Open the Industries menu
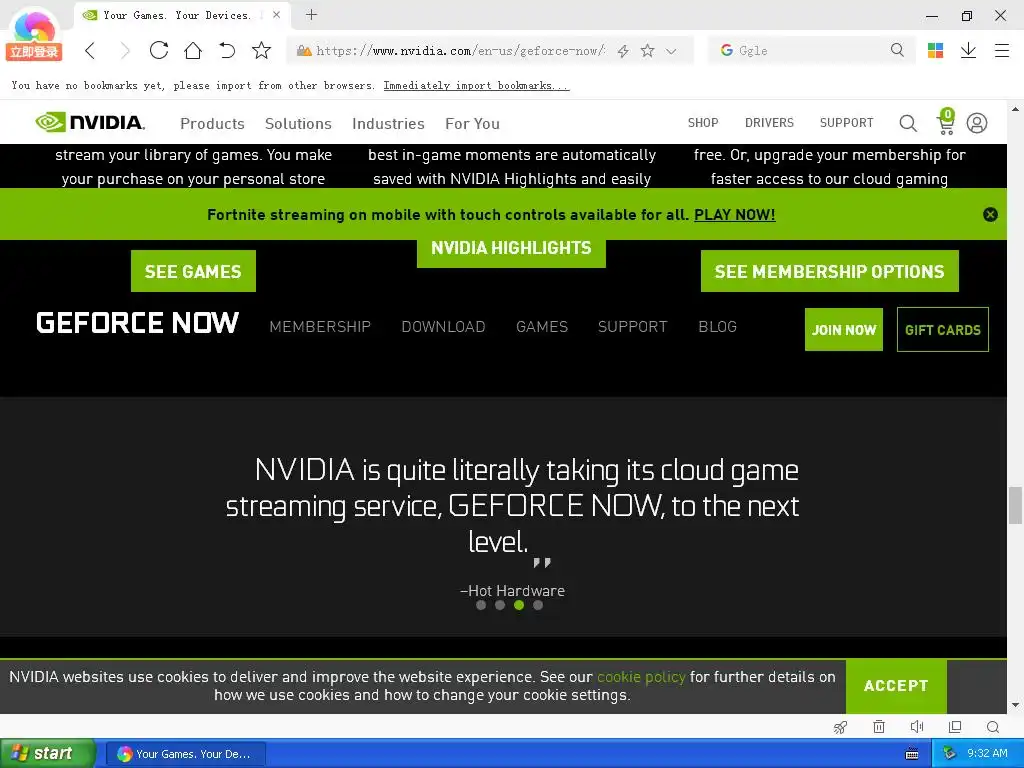Screen dimensions: 1024x768 coord(388,123)
